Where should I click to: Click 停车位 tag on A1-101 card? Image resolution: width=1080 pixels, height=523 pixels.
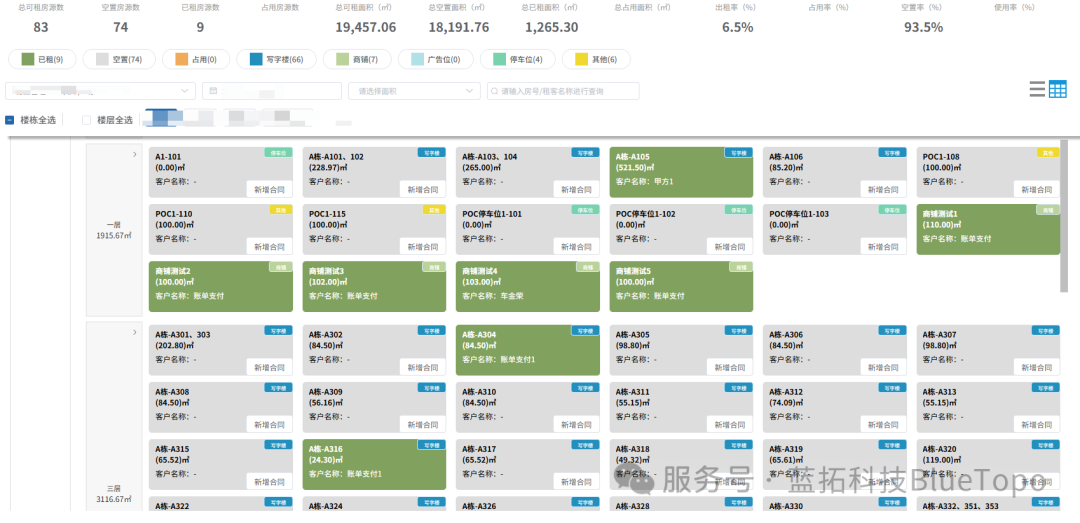tap(278, 152)
